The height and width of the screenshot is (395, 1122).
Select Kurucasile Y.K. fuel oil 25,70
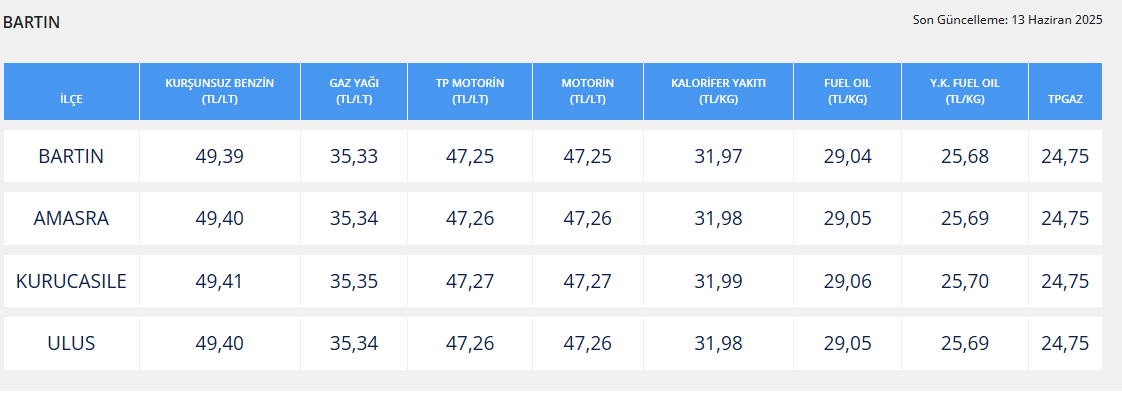pos(965,281)
